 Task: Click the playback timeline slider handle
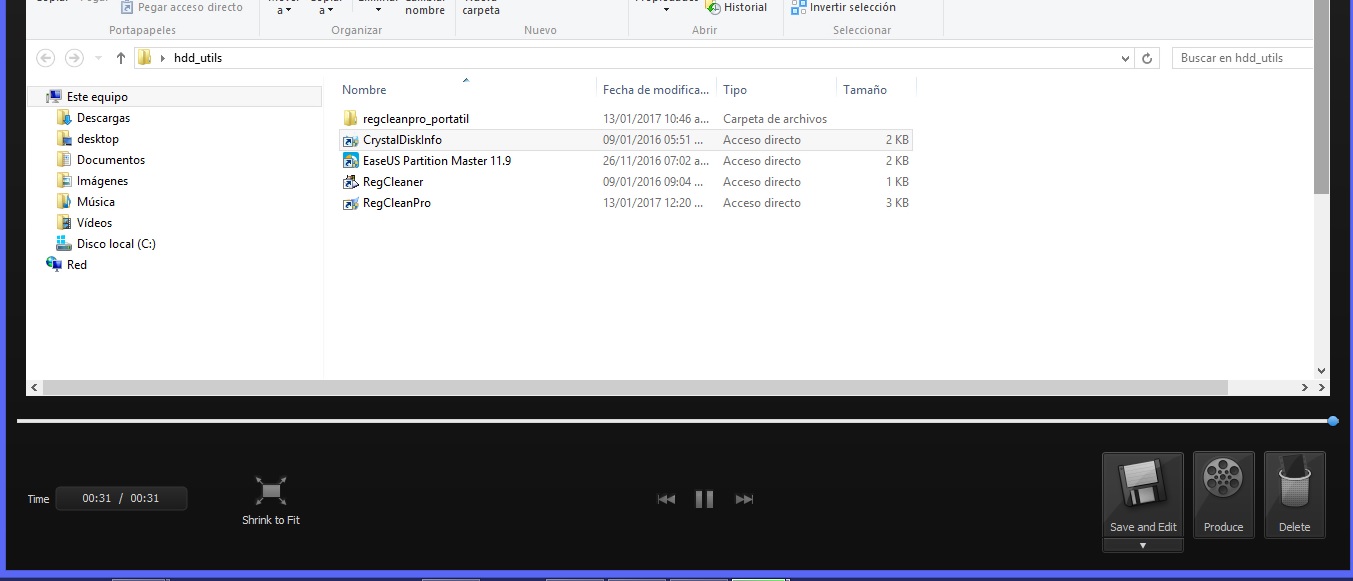point(1333,421)
